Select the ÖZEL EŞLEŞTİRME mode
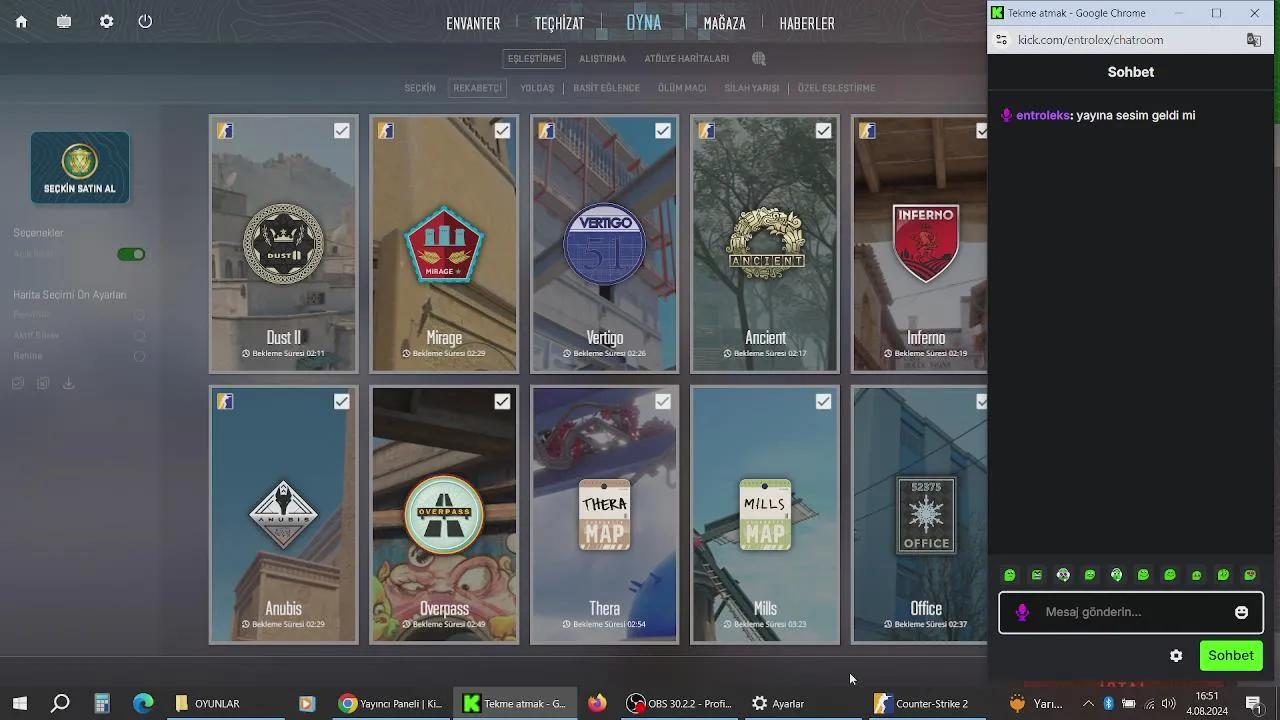 pyautogui.click(x=836, y=88)
